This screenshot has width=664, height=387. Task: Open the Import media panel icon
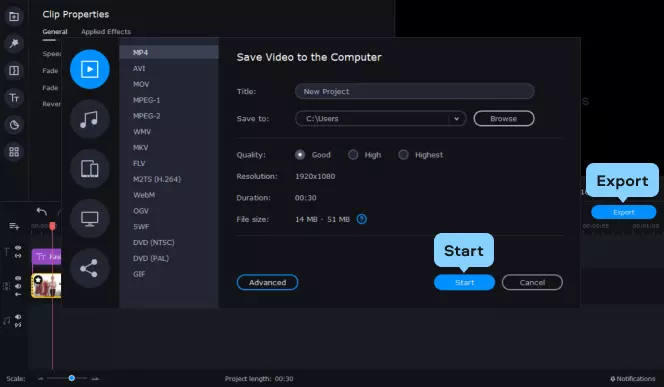click(14, 17)
